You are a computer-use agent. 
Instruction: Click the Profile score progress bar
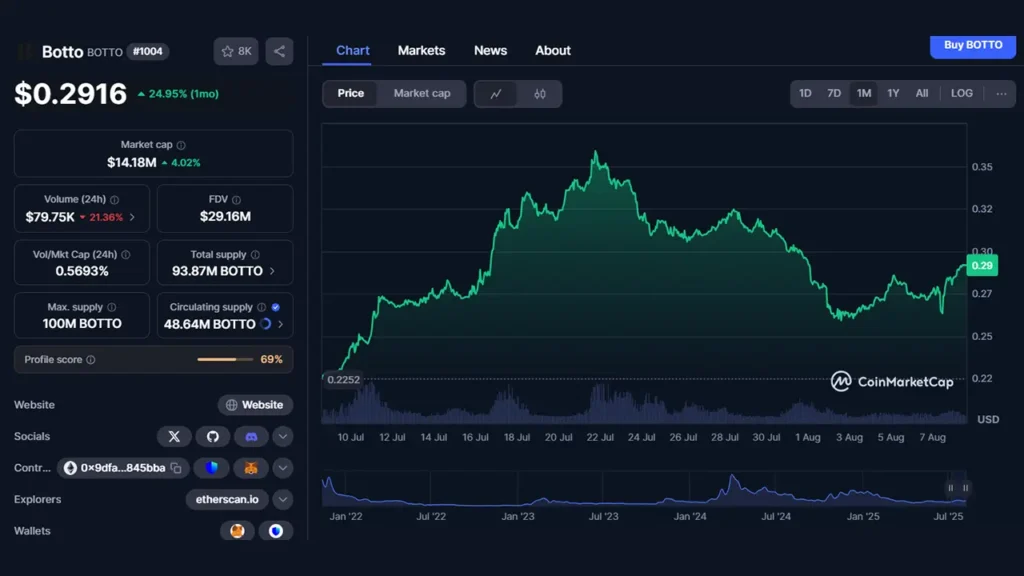(225, 360)
